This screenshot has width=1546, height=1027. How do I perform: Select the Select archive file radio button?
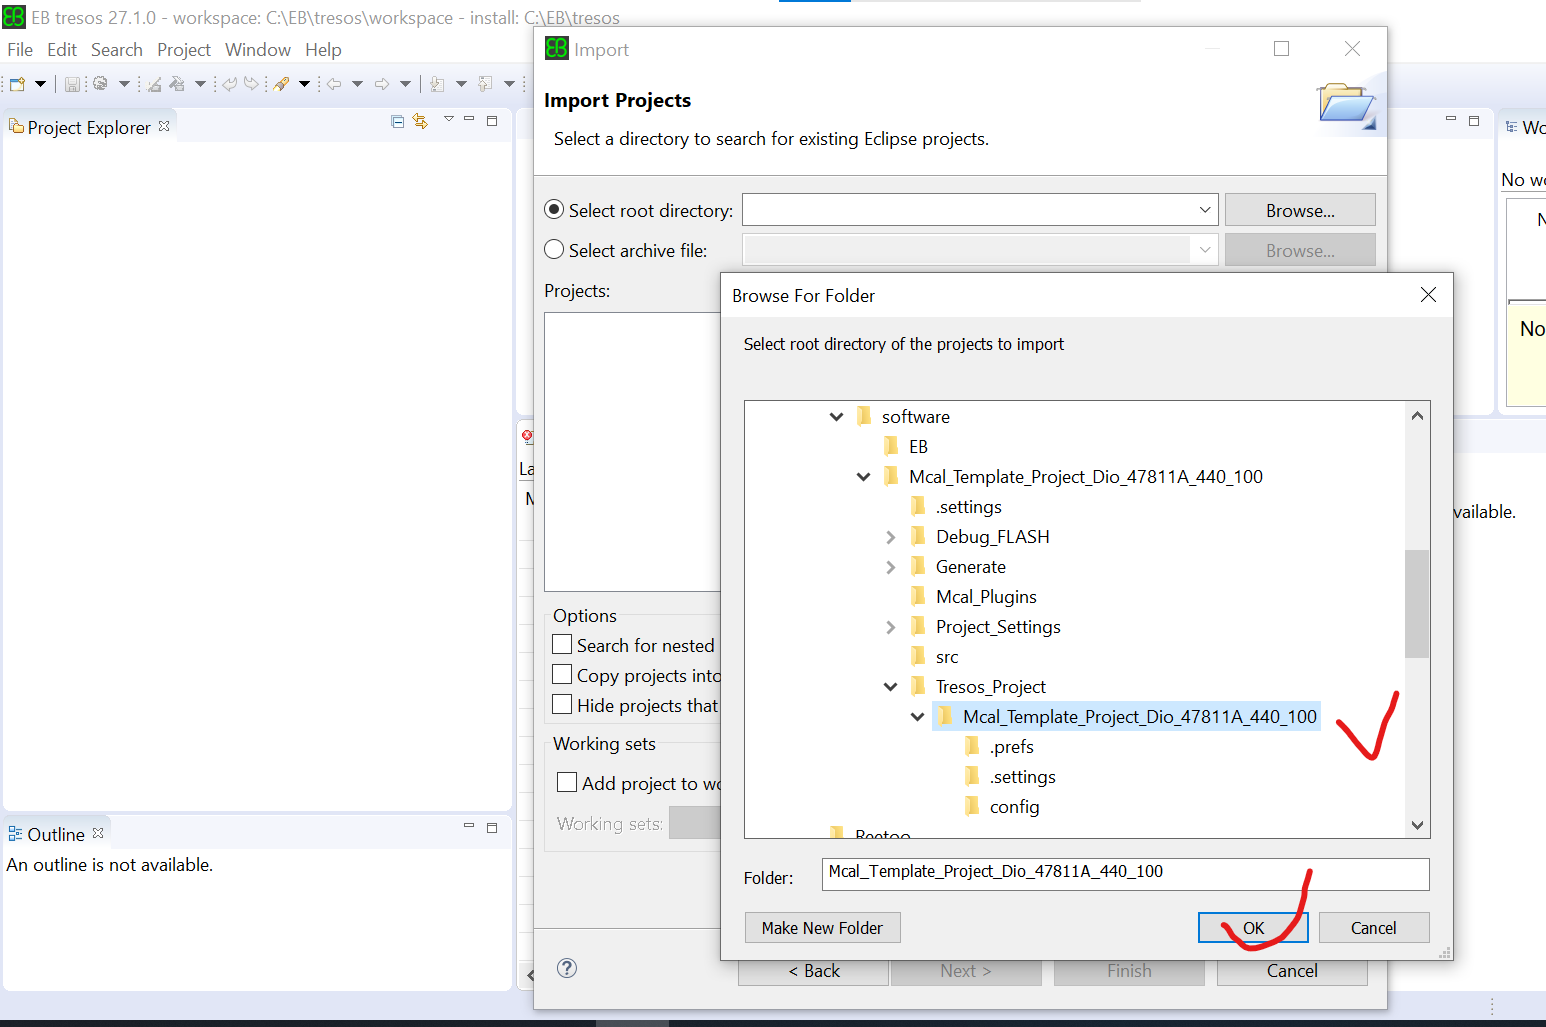point(554,249)
